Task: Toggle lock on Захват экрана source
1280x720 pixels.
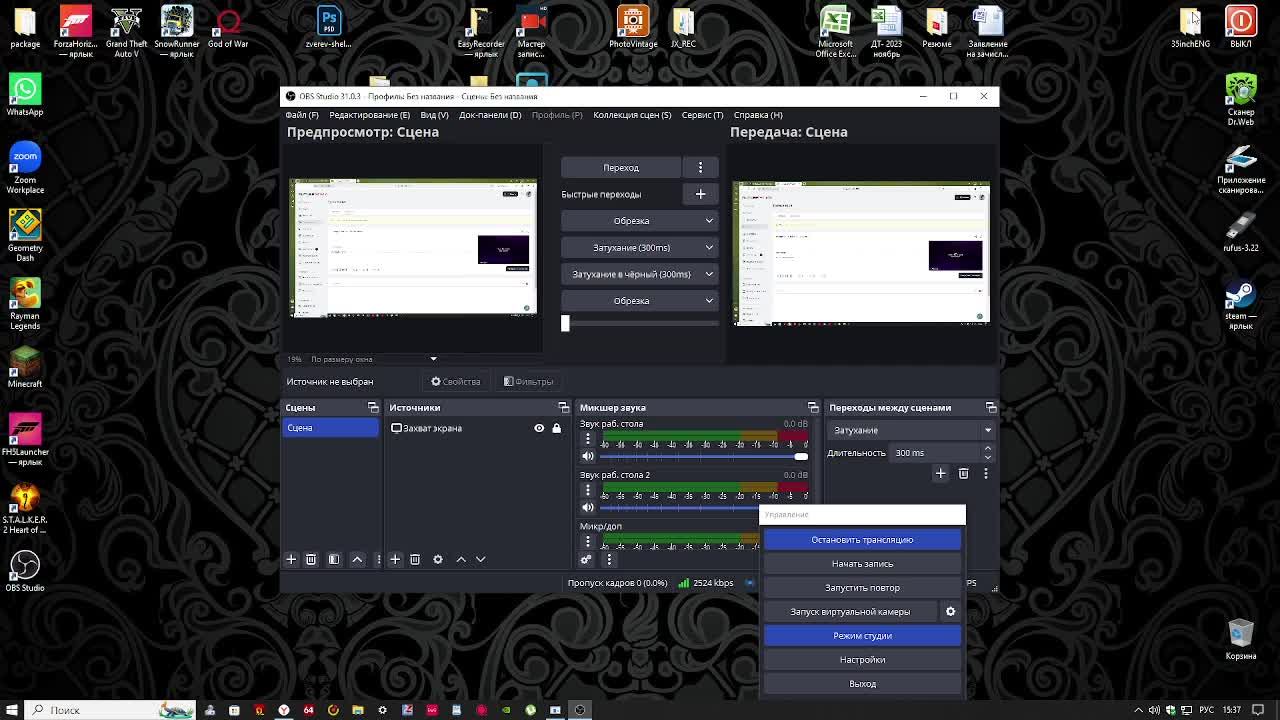Action: point(557,428)
